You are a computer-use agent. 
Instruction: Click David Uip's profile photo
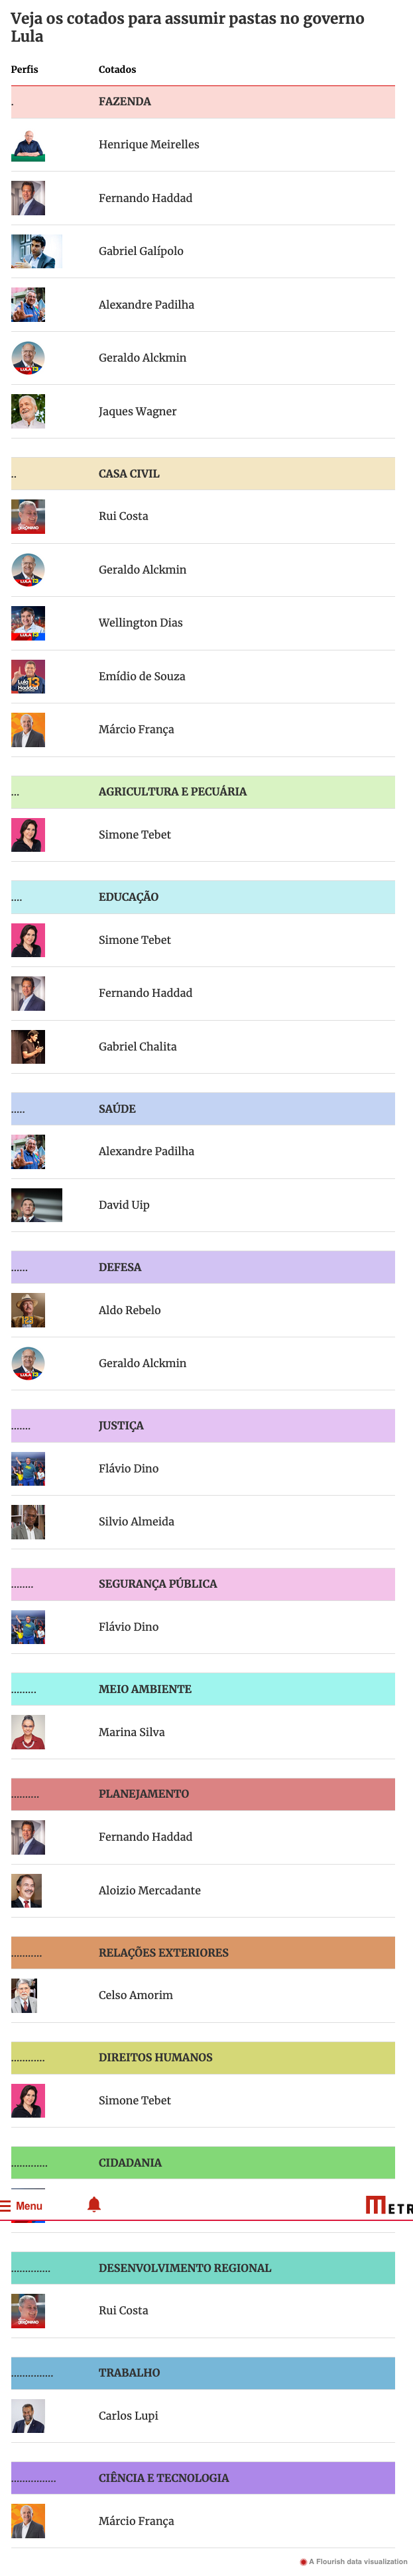[x=36, y=1205]
